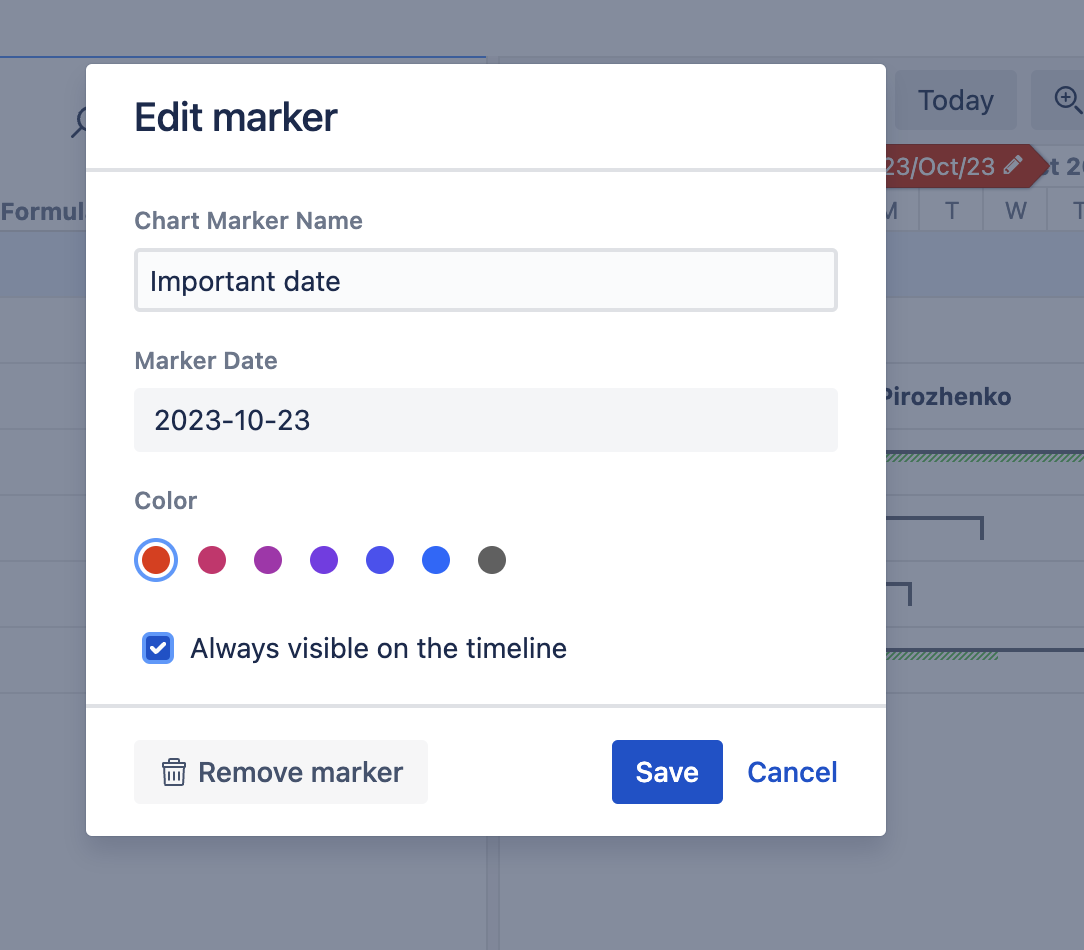
Task: Click the Marker Date field
Action: pyautogui.click(x=486, y=420)
